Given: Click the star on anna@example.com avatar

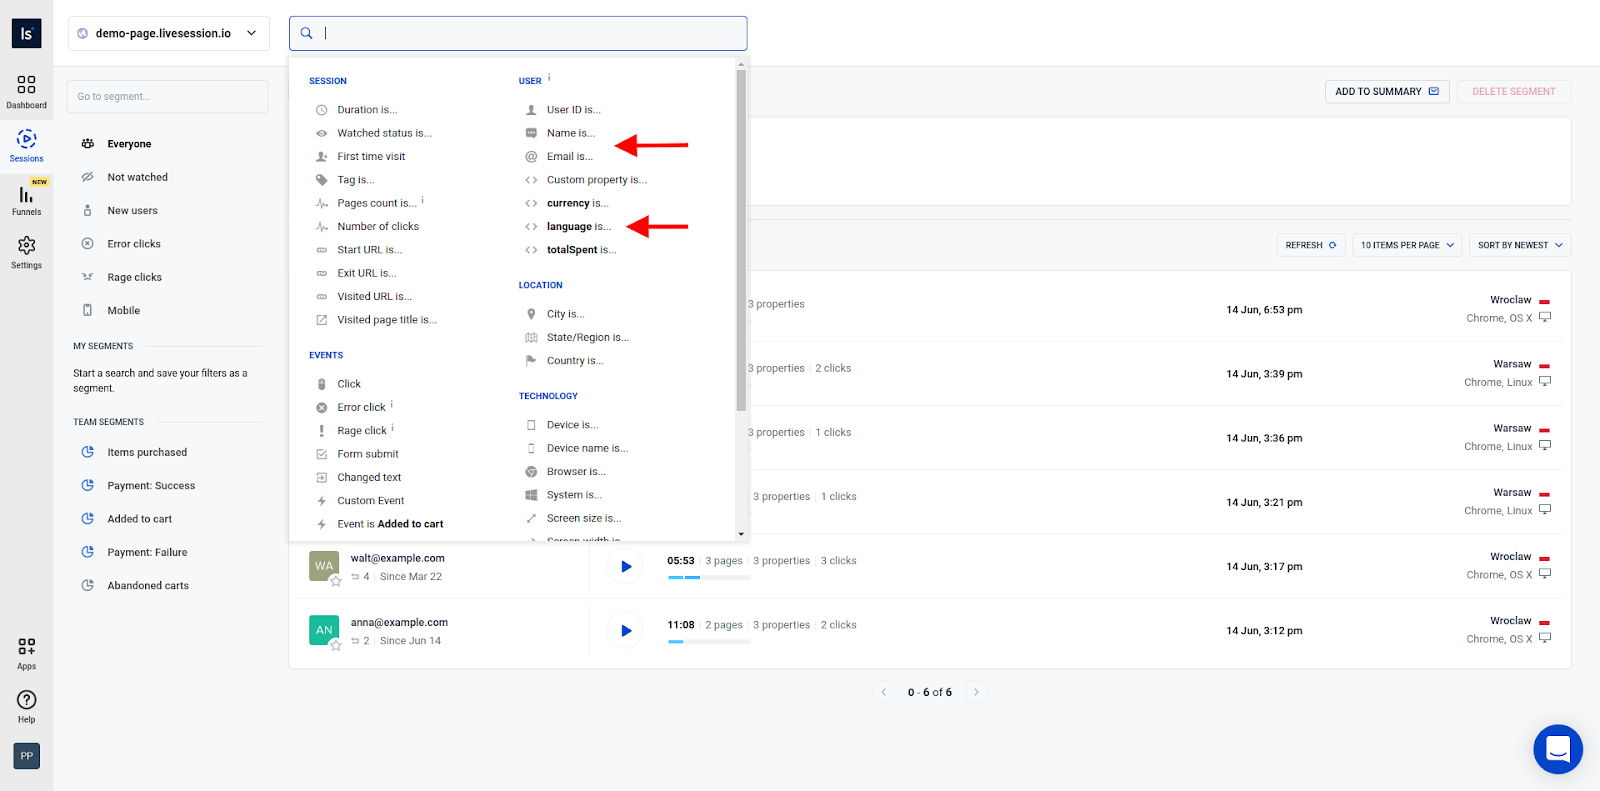Looking at the screenshot, I should tap(336, 645).
